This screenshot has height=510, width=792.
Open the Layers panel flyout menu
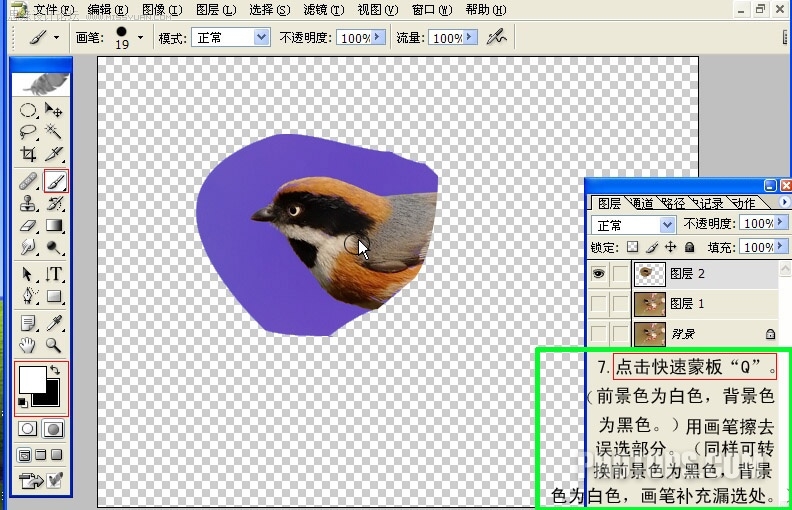click(x=784, y=202)
